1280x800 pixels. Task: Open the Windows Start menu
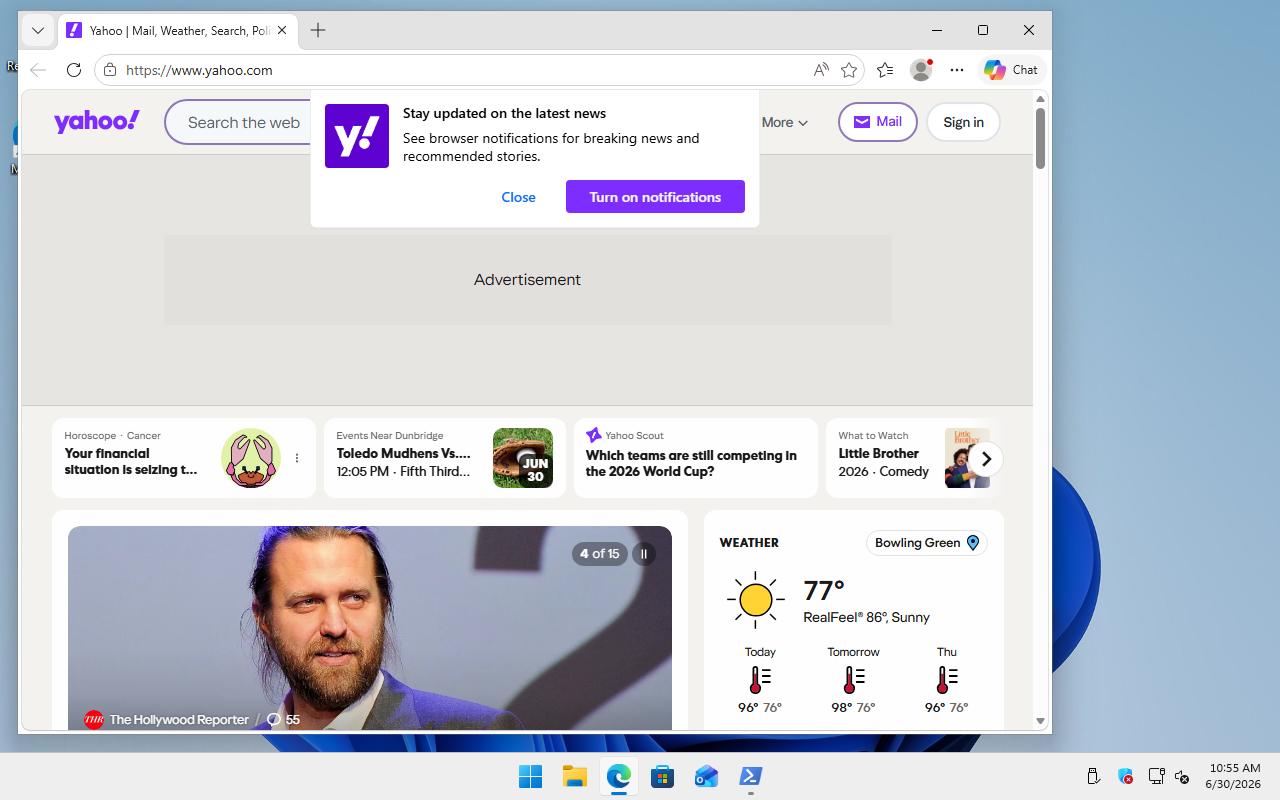click(x=530, y=776)
